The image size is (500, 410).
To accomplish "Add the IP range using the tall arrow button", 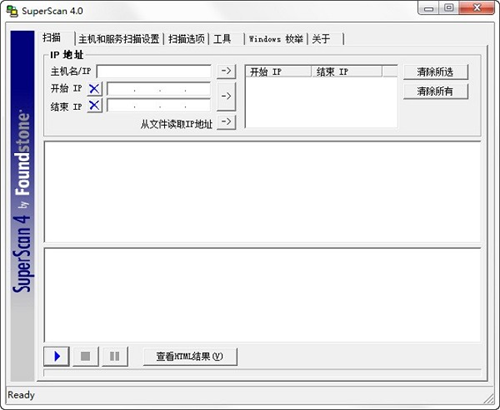I will [x=226, y=97].
